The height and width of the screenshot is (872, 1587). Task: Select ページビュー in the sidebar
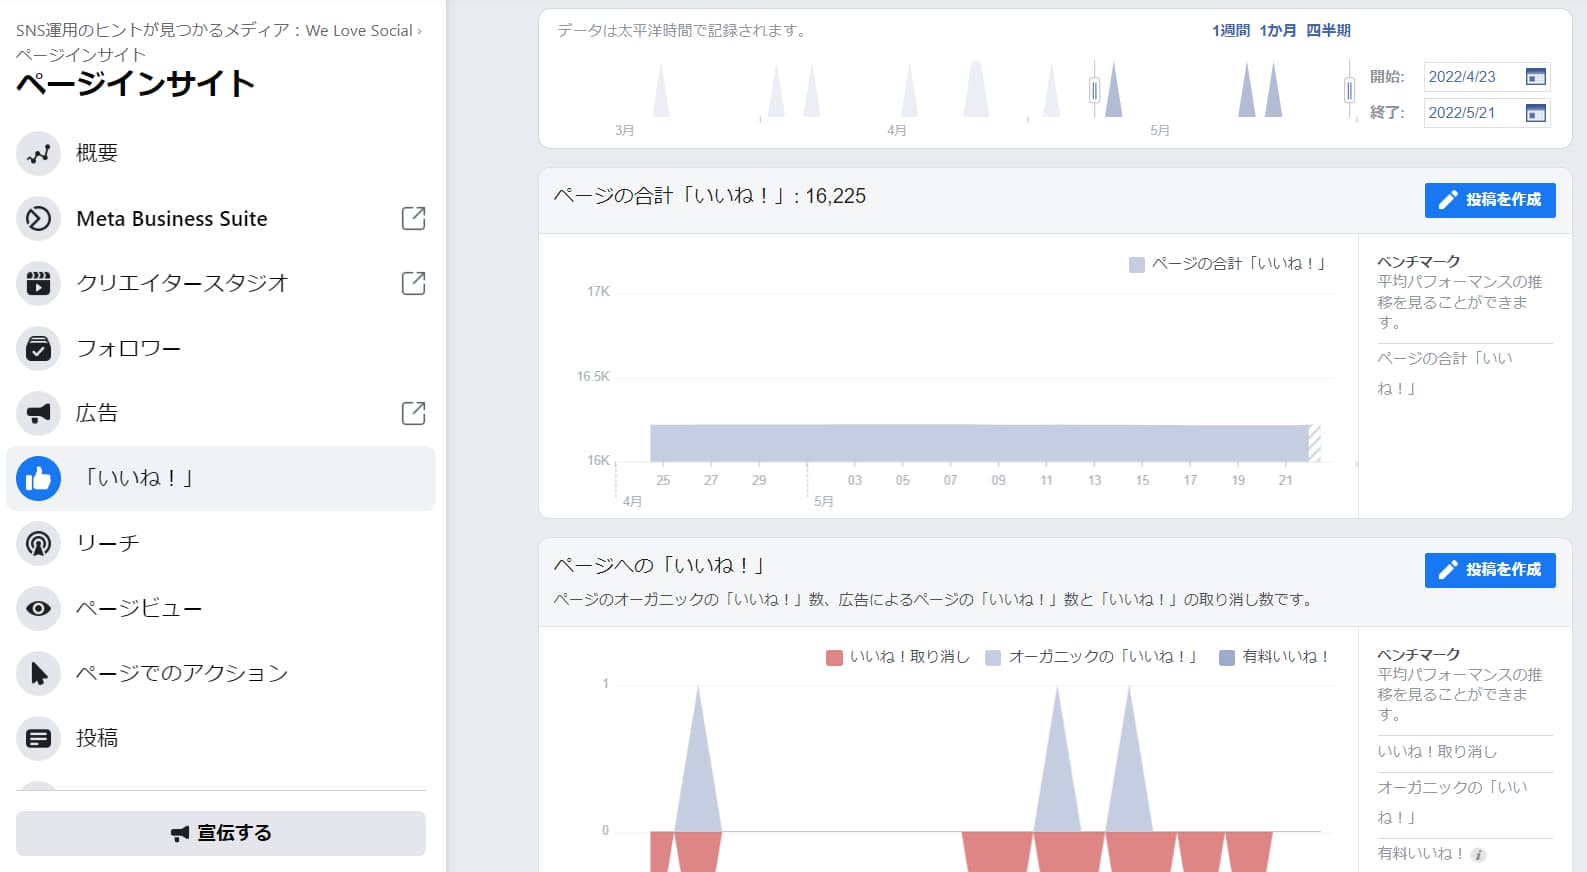[221, 609]
